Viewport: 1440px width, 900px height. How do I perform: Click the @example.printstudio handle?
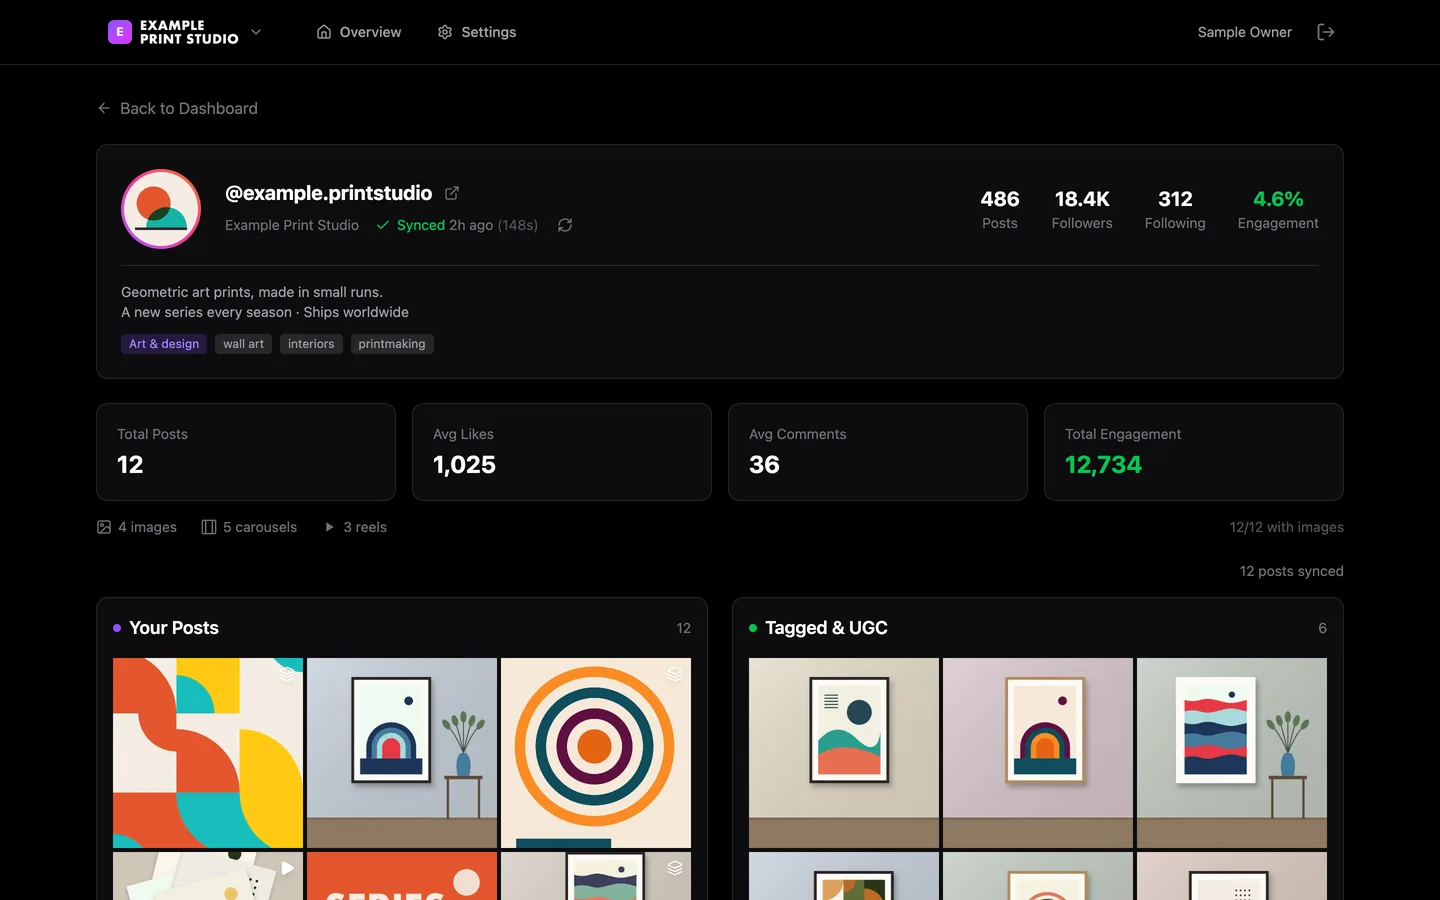tap(328, 193)
